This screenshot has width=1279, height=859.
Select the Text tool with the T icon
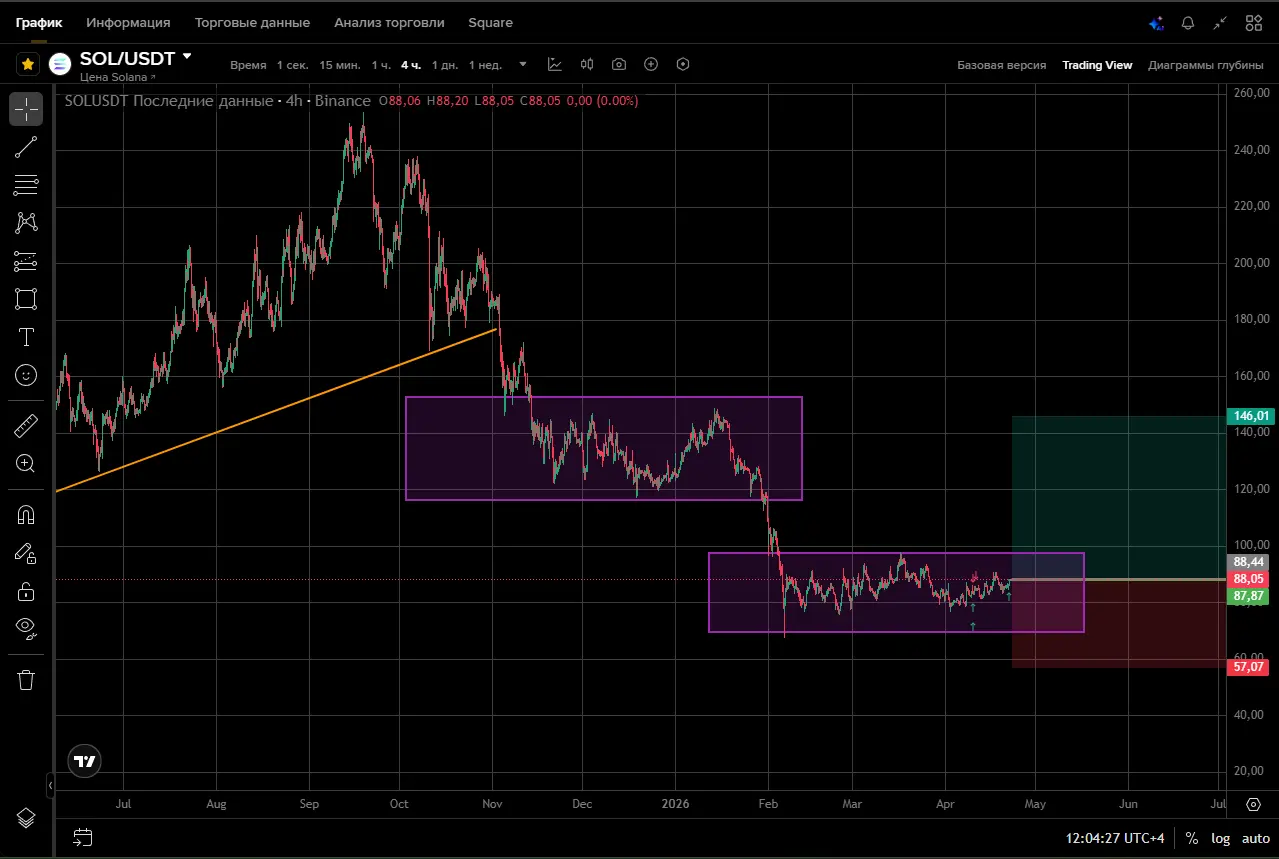26,337
